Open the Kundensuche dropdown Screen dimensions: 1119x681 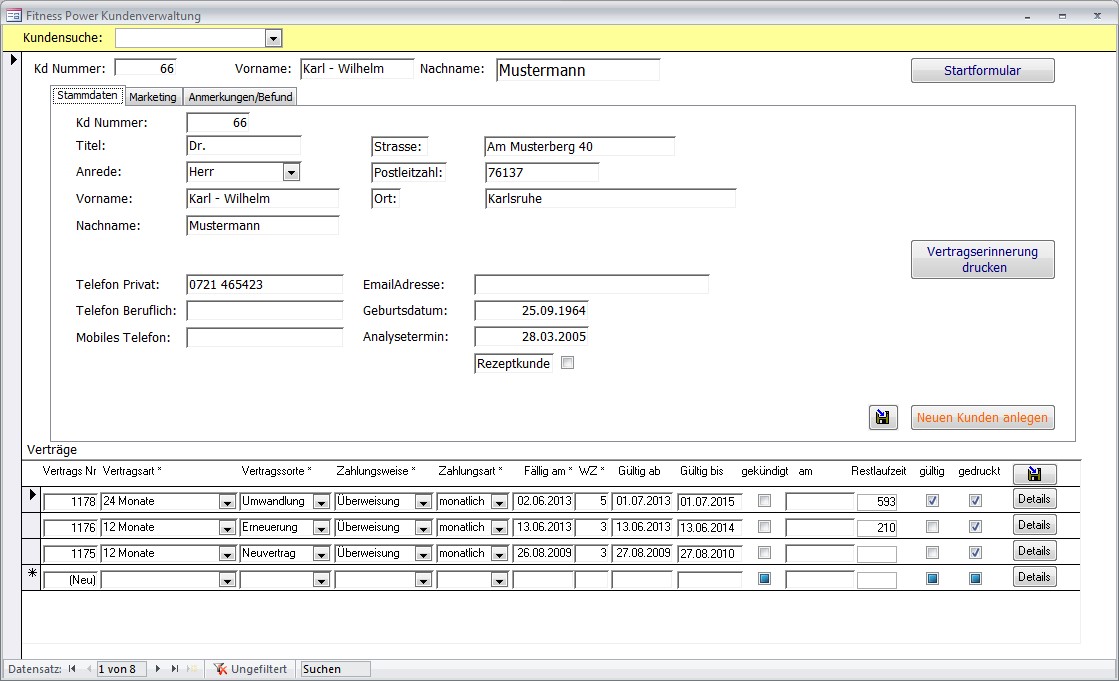[x=273, y=38]
